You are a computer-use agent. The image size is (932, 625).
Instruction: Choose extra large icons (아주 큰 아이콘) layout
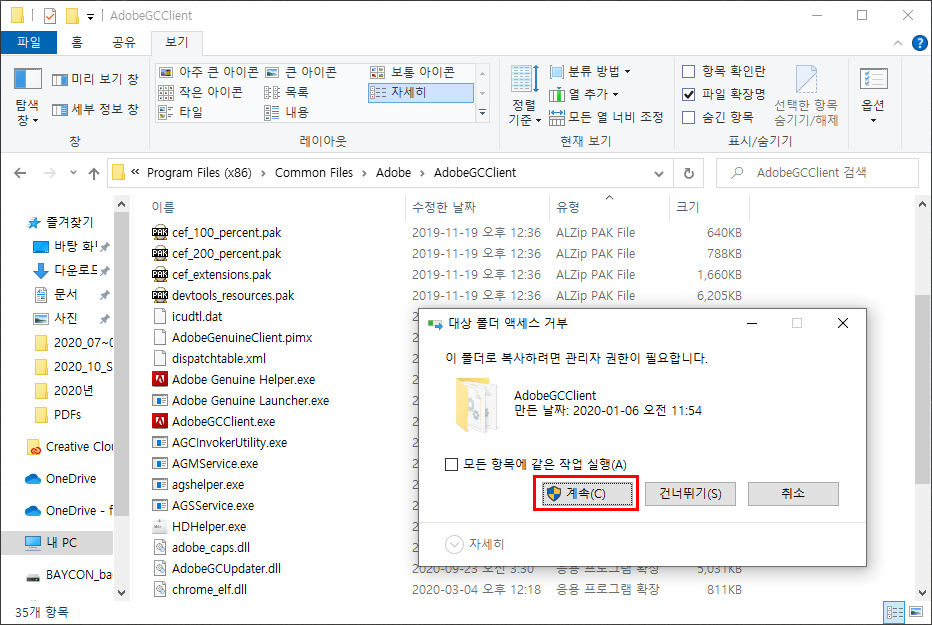[209, 72]
